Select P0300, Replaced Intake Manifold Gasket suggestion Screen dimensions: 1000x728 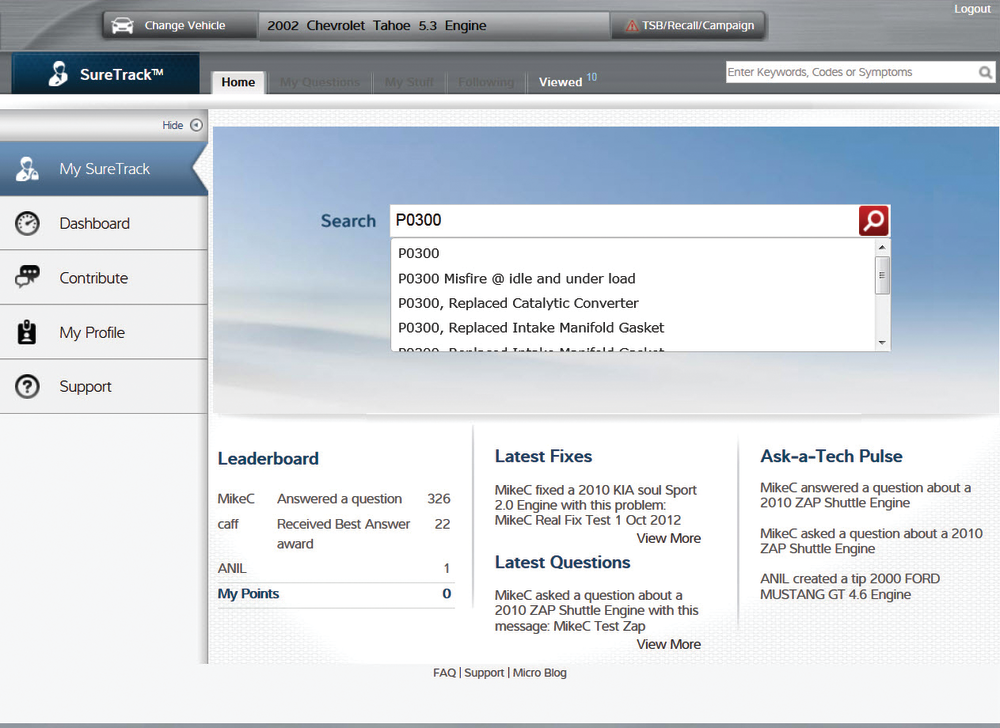(530, 327)
